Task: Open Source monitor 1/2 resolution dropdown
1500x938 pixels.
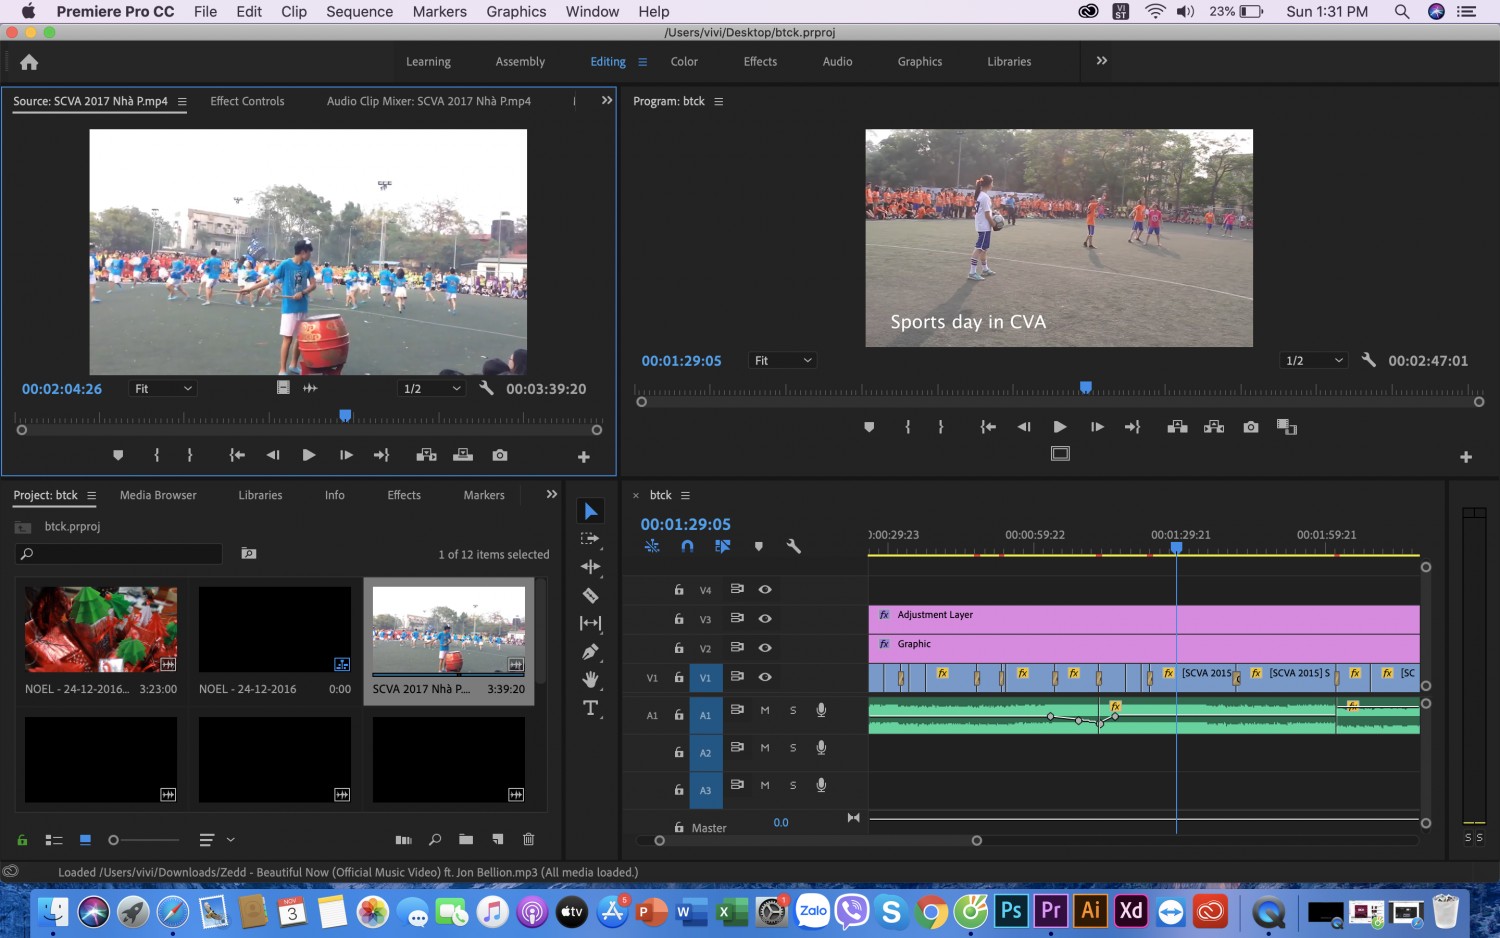Action: click(x=432, y=388)
